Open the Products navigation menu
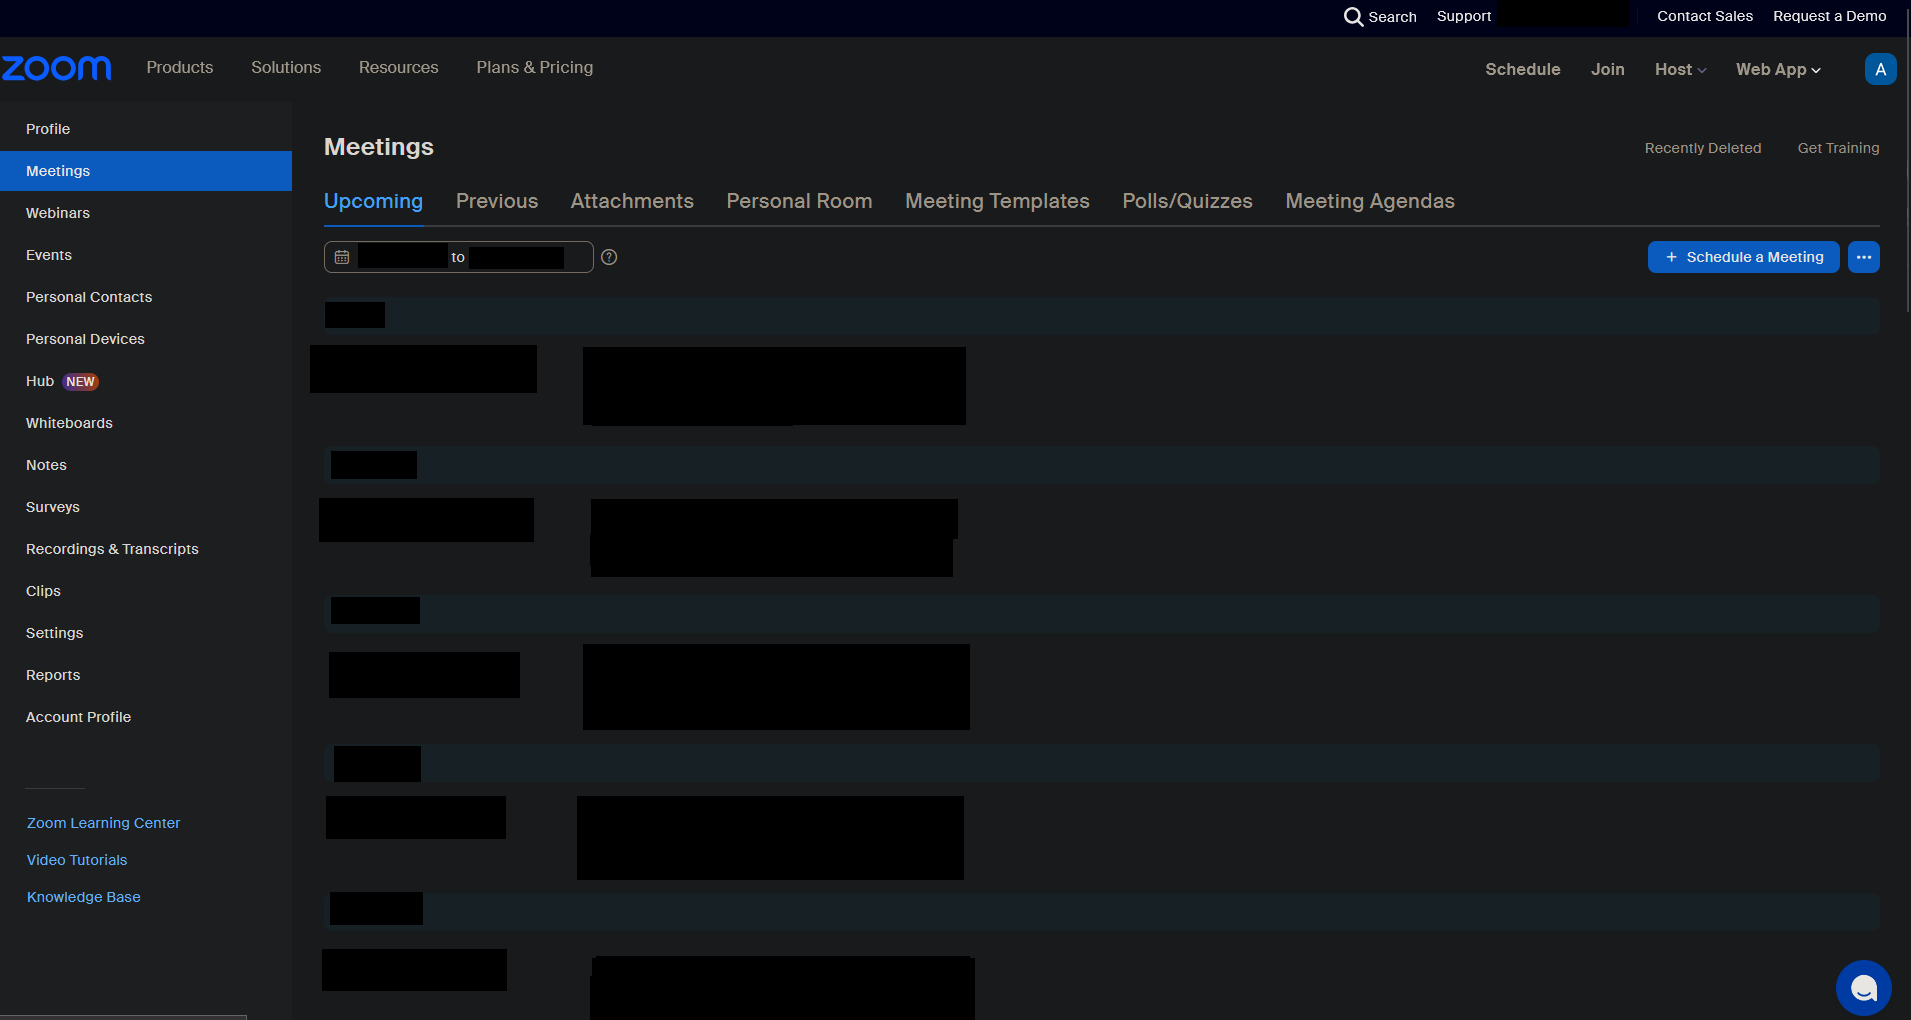Image resolution: width=1911 pixels, height=1020 pixels. tap(180, 67)
